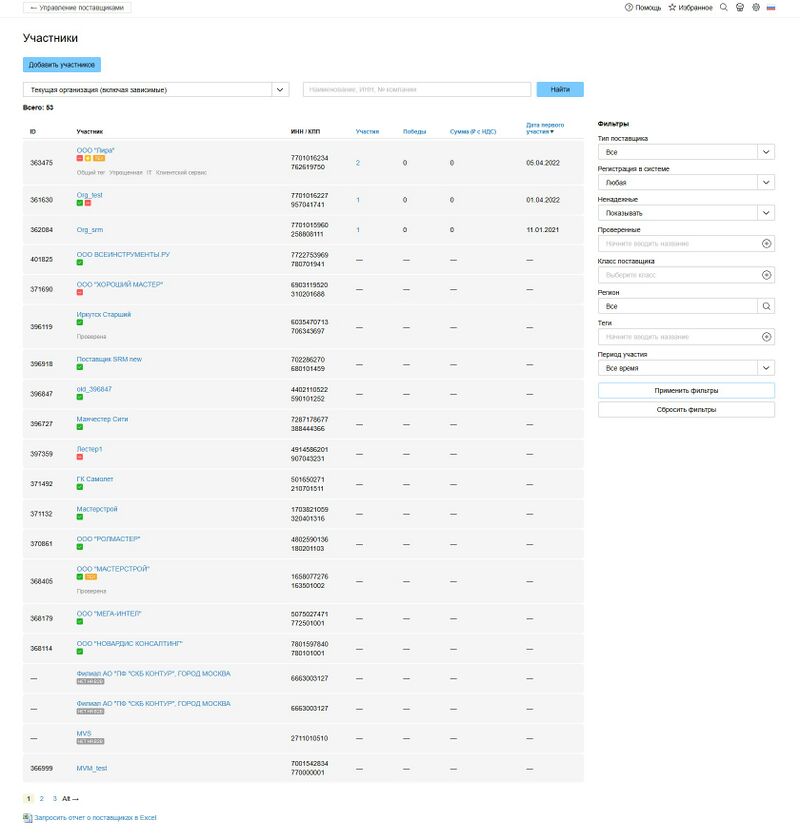Click the Russian flag language icon
Screen dimensions: 800x840
(x=771, y=7)
